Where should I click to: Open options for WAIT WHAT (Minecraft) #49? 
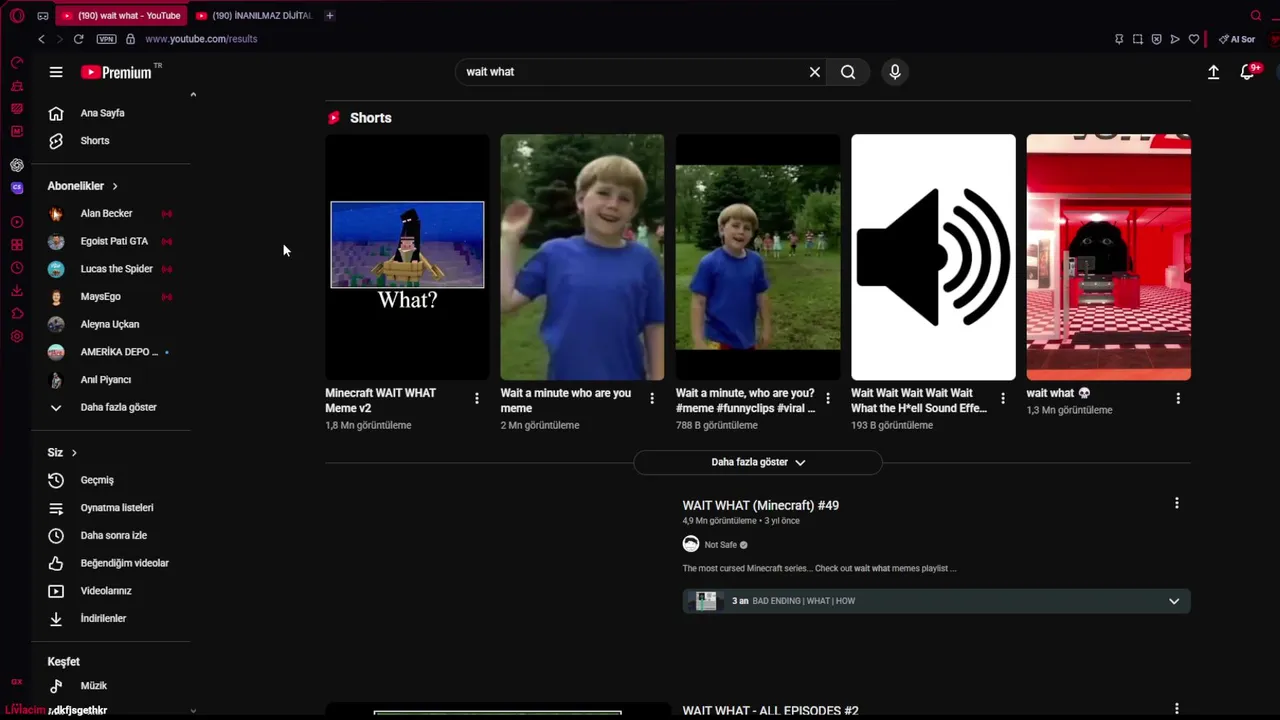click(1177, 503)
